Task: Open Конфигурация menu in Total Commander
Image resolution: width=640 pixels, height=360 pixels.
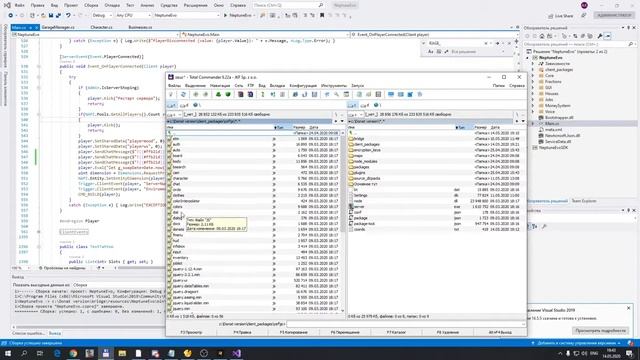Action: (x=303, y=86)
